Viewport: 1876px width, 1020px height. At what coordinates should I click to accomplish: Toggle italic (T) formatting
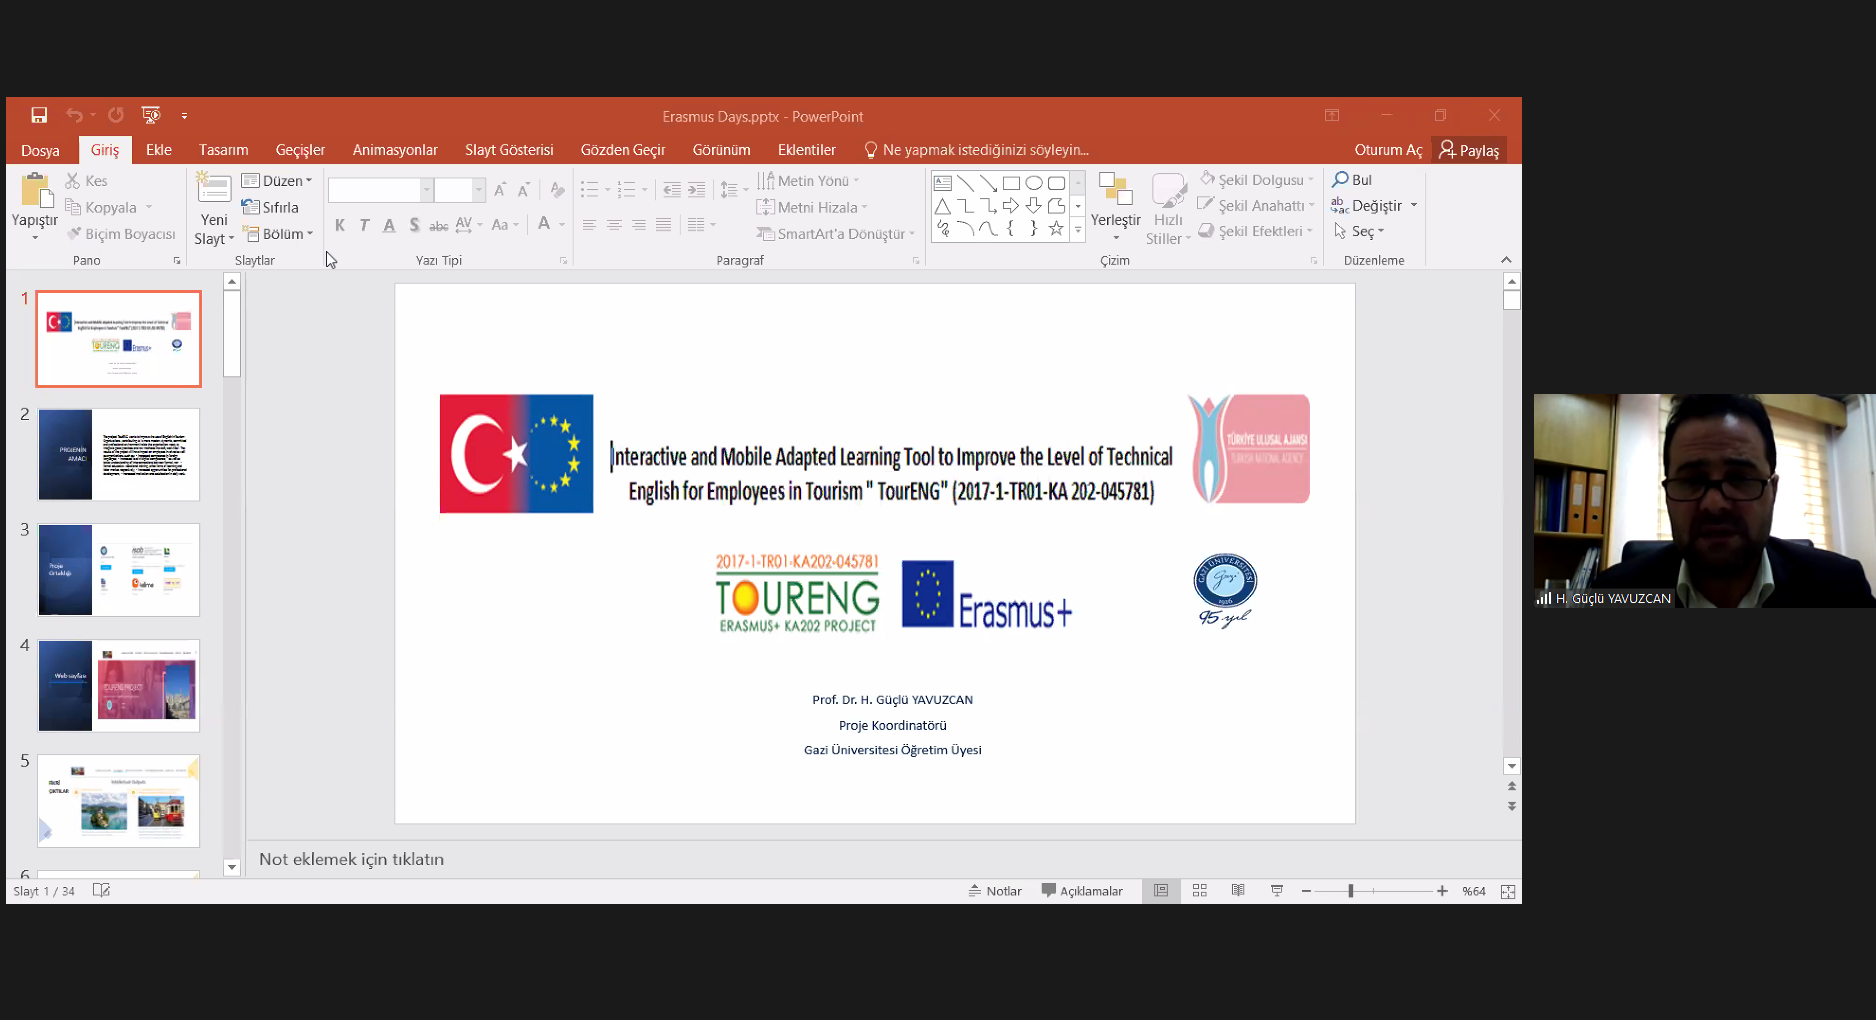click(364, 225)
